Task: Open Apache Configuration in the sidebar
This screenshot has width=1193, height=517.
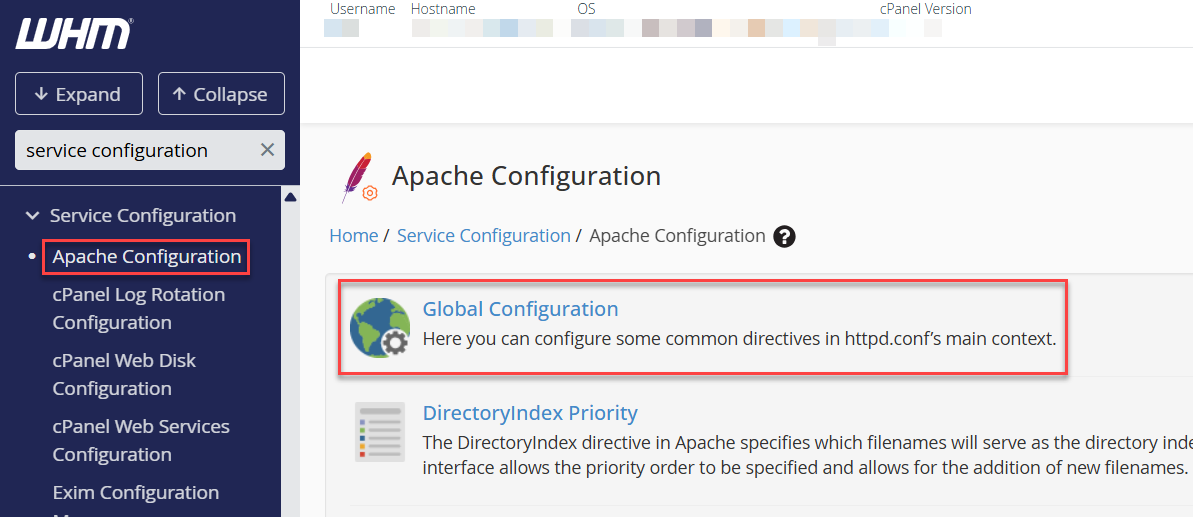Action: point(147,257)
